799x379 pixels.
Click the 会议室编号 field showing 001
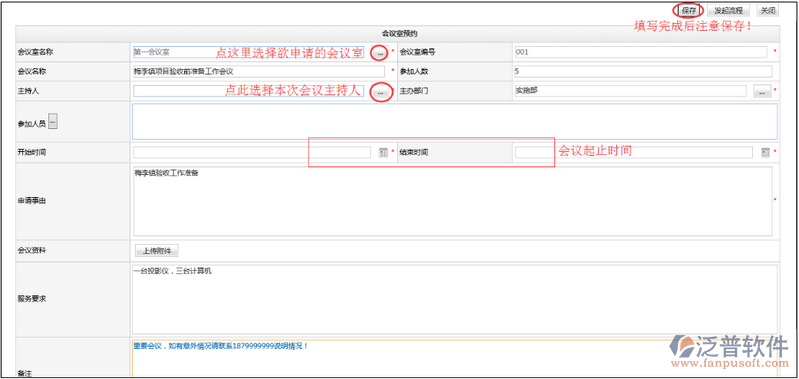641,52
